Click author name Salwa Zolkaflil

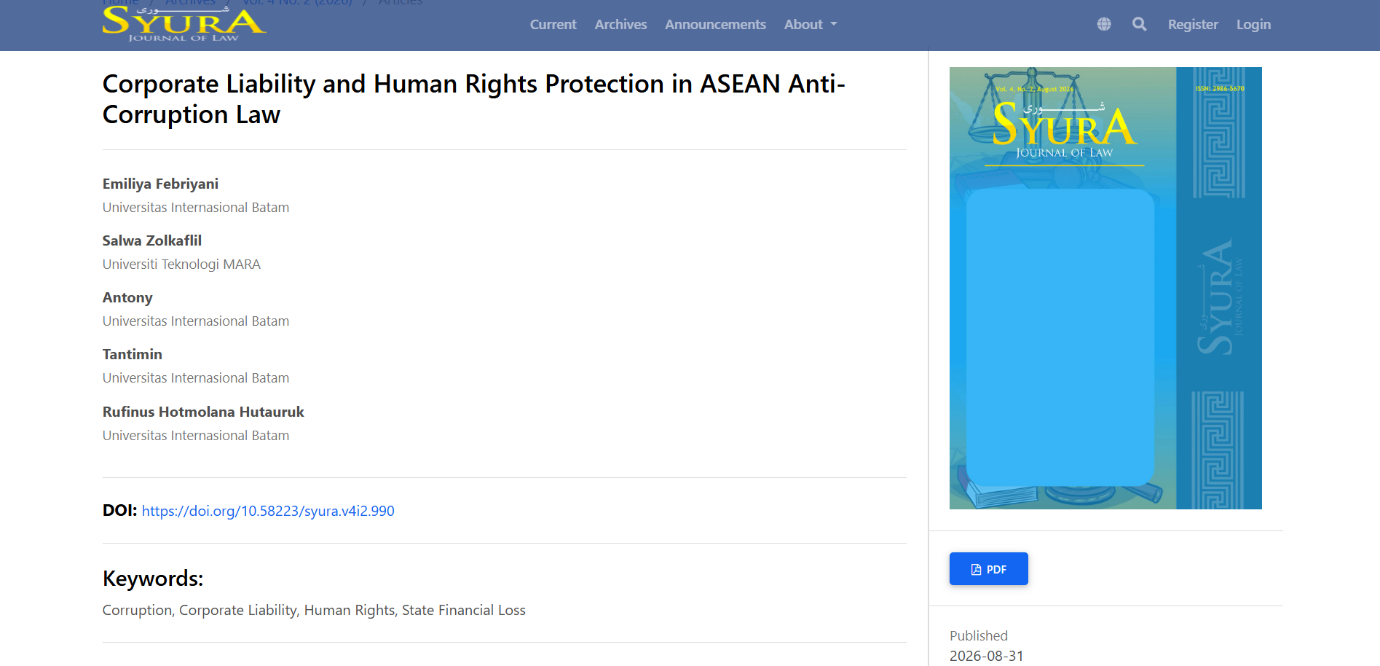click(x=152, y=241)
